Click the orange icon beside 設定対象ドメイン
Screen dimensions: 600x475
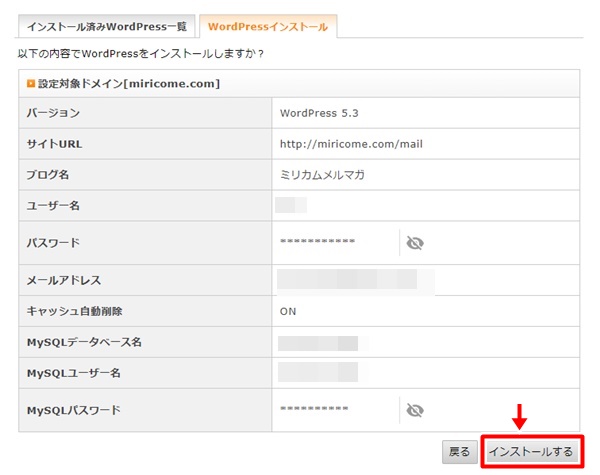click(31, 83)
